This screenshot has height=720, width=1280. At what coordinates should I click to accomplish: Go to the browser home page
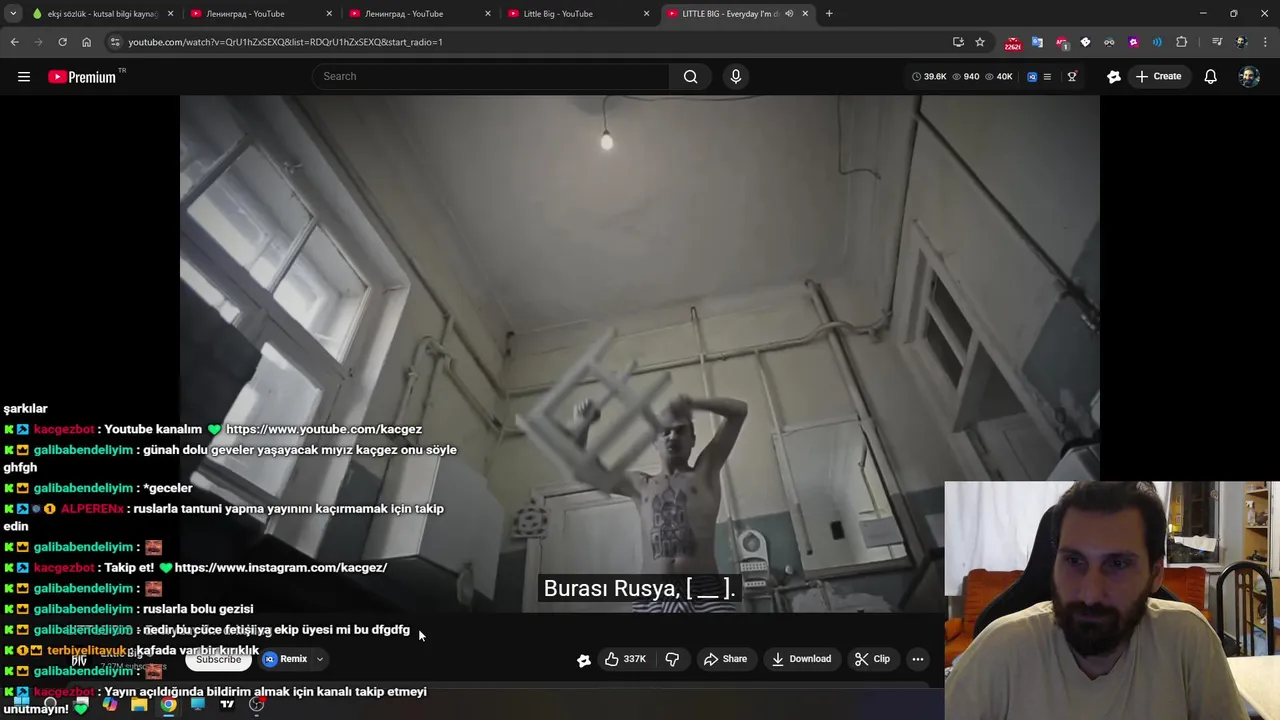coord(86,42)
